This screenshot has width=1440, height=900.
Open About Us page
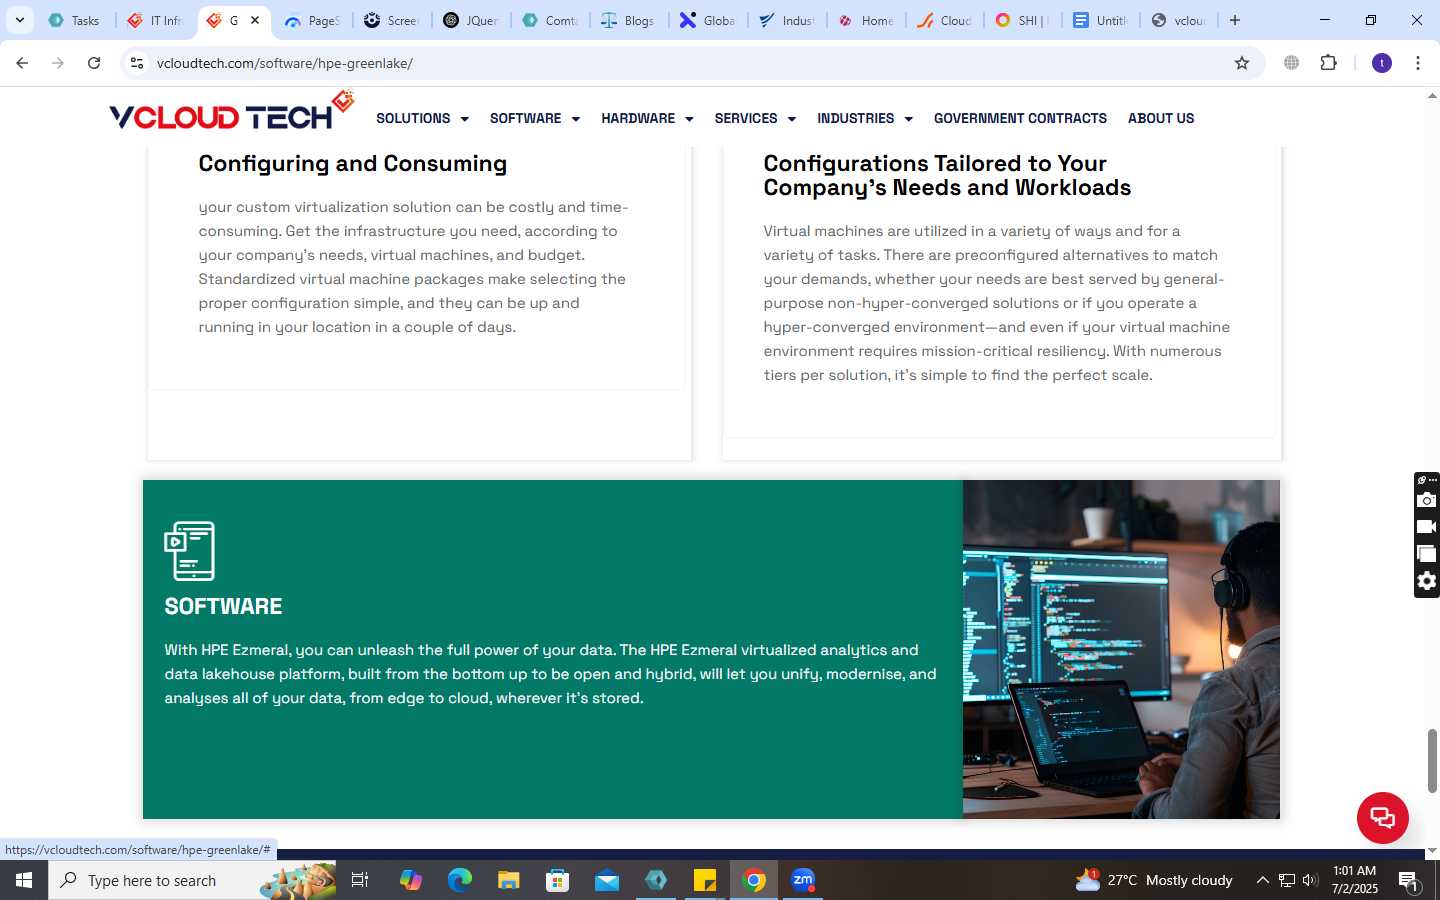[1161, 118]
